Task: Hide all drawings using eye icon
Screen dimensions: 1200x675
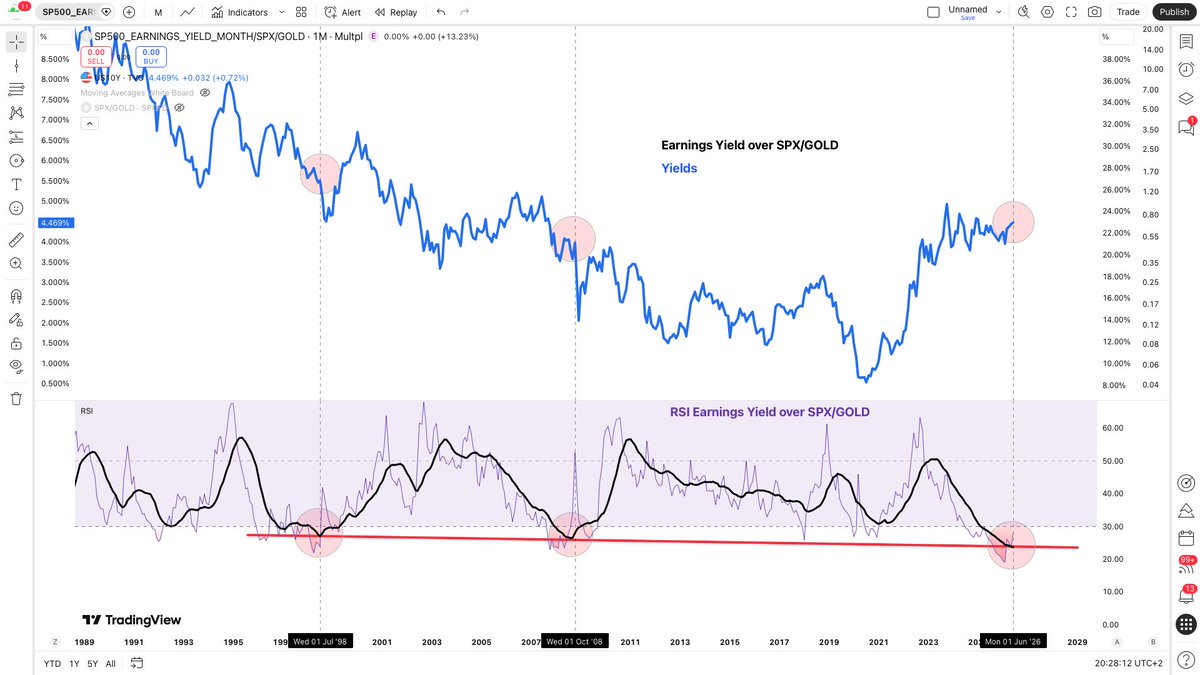Action: [16, 367]
